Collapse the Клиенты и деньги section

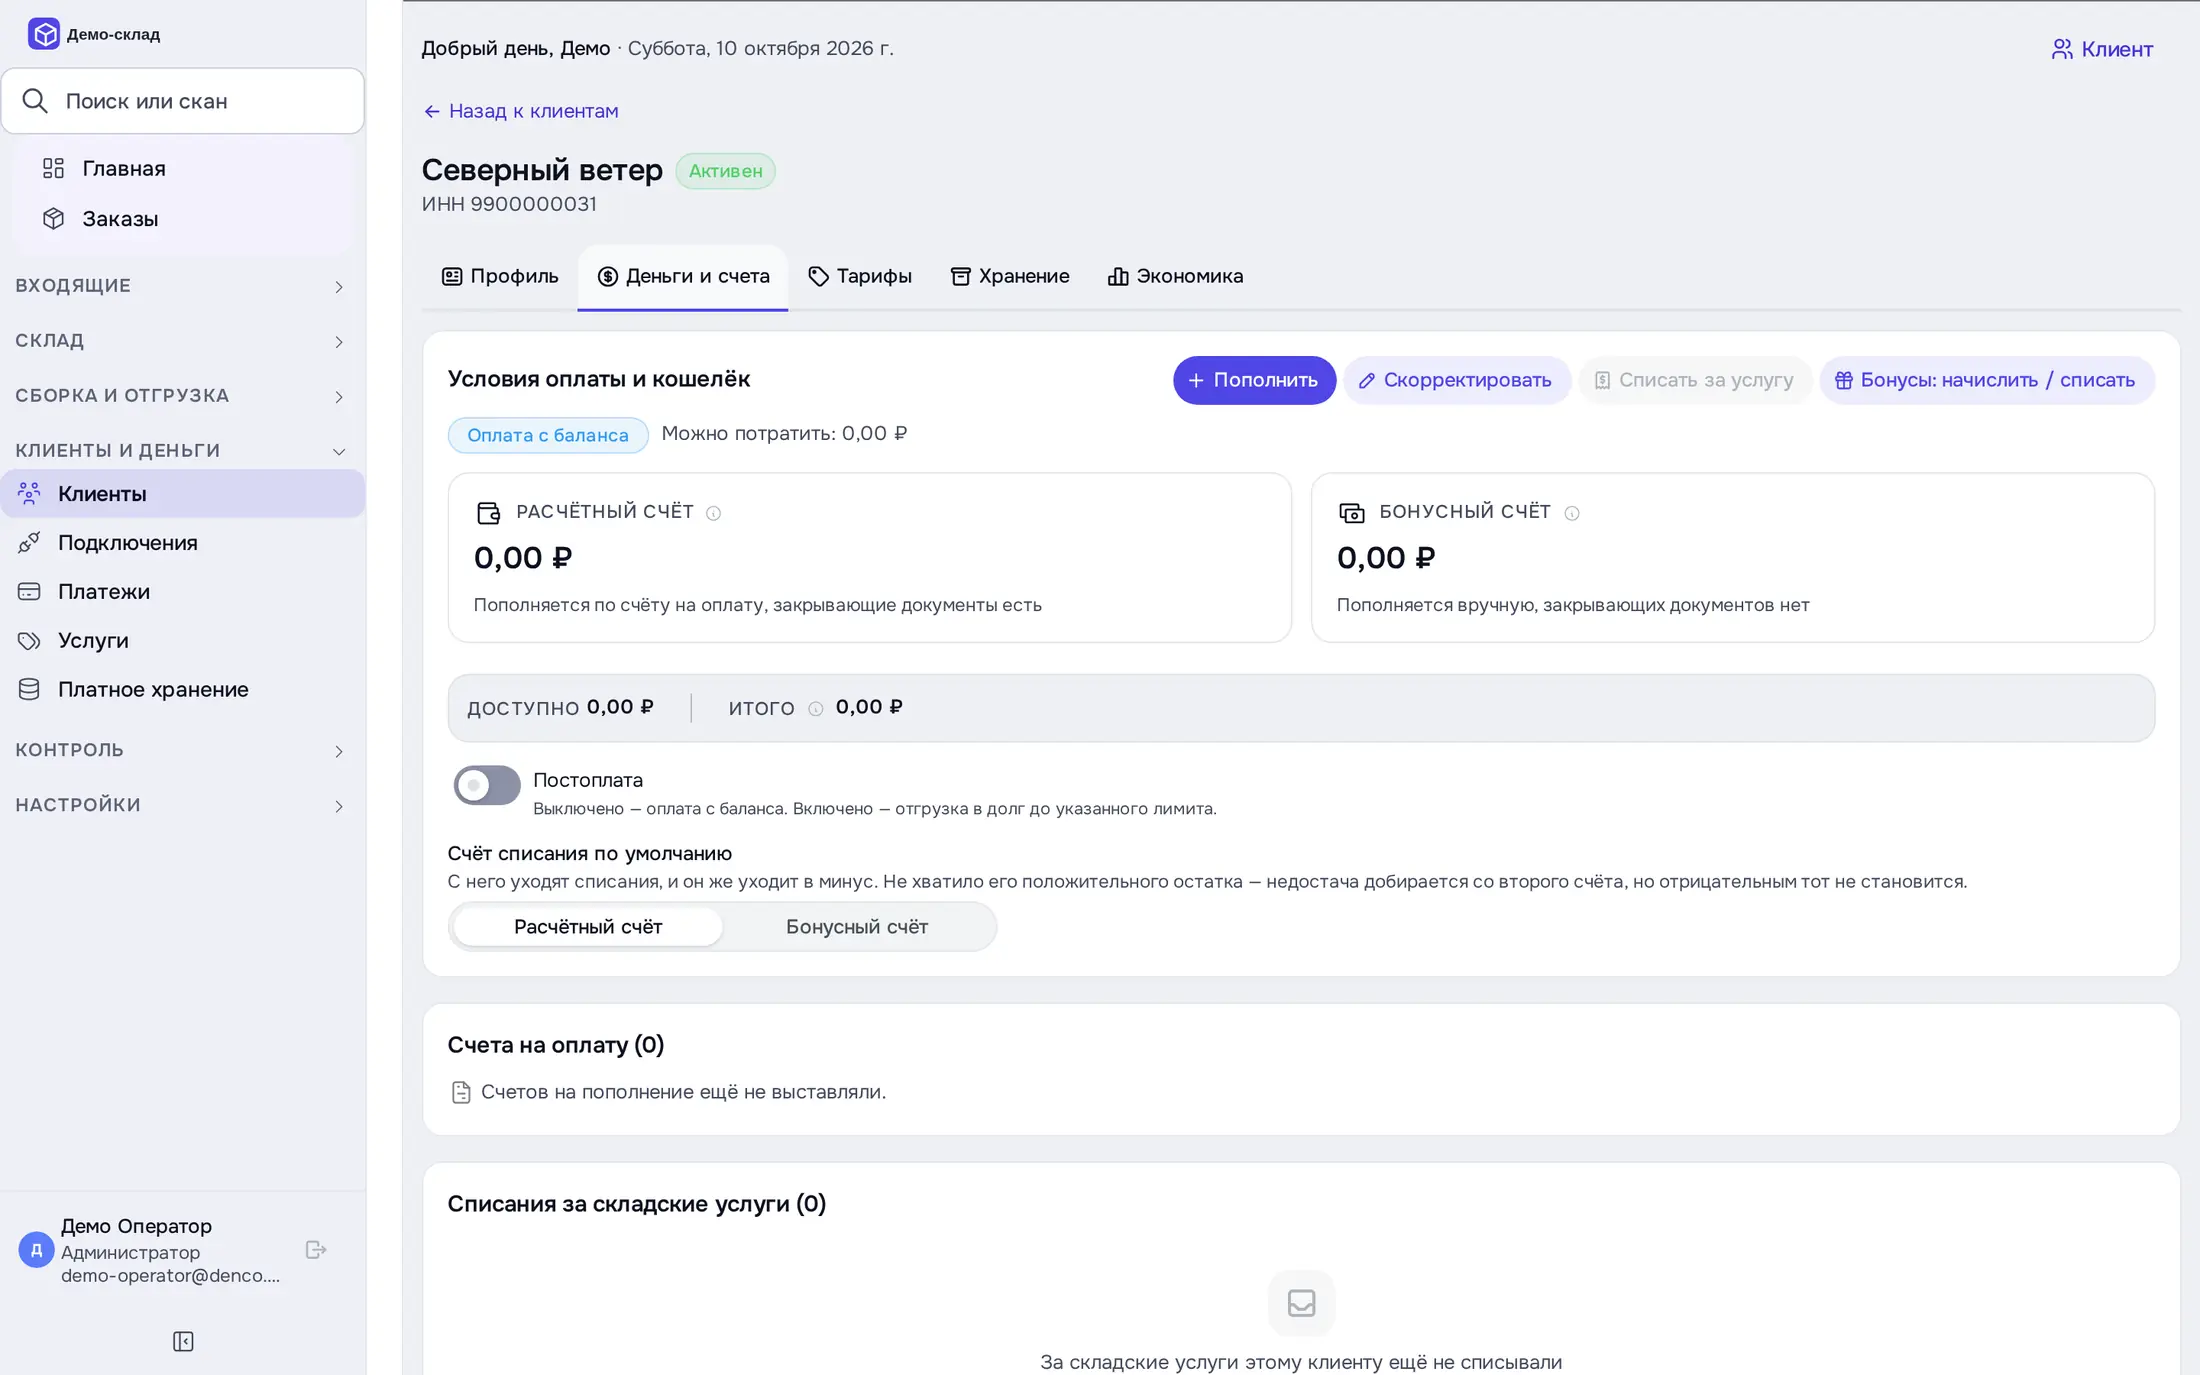[x=182, y=451]
